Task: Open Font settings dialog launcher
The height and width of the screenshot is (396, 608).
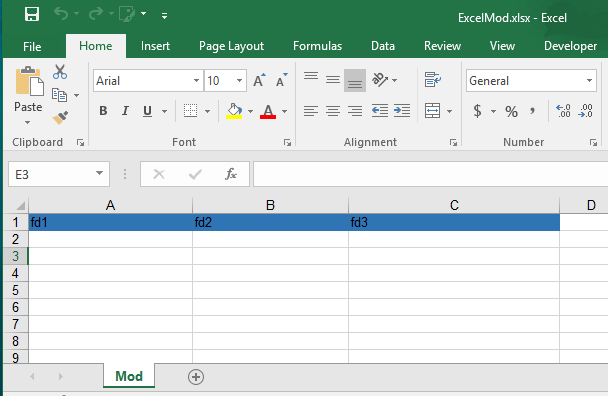Action: (287, 143)
